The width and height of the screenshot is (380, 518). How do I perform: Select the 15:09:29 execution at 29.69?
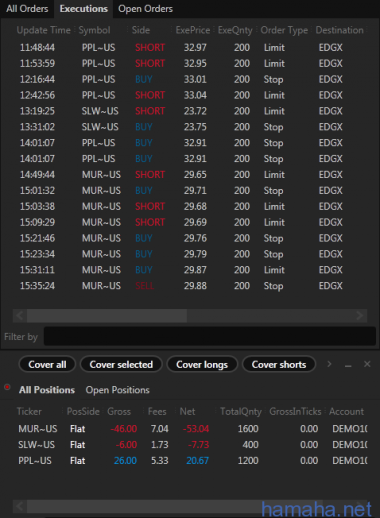(190, 222)
